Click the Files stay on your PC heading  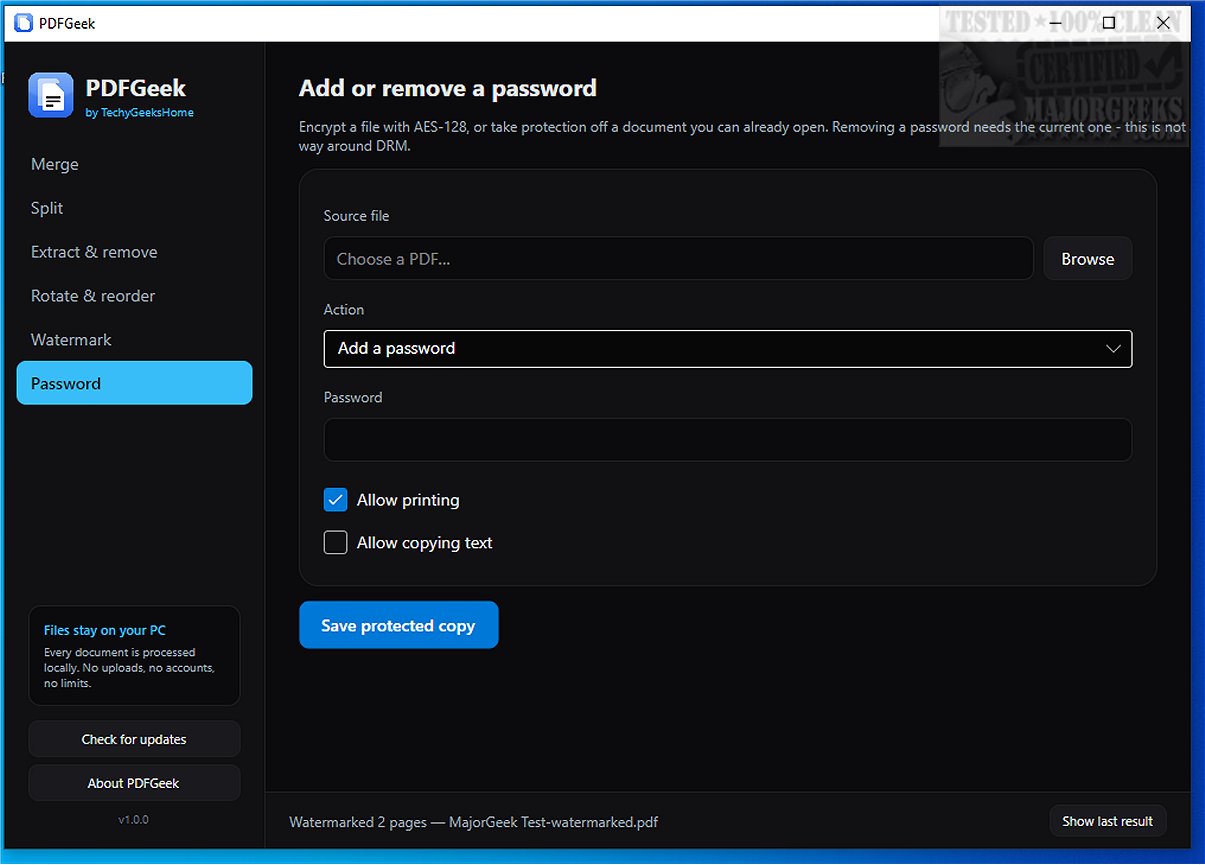click(105, 631)
